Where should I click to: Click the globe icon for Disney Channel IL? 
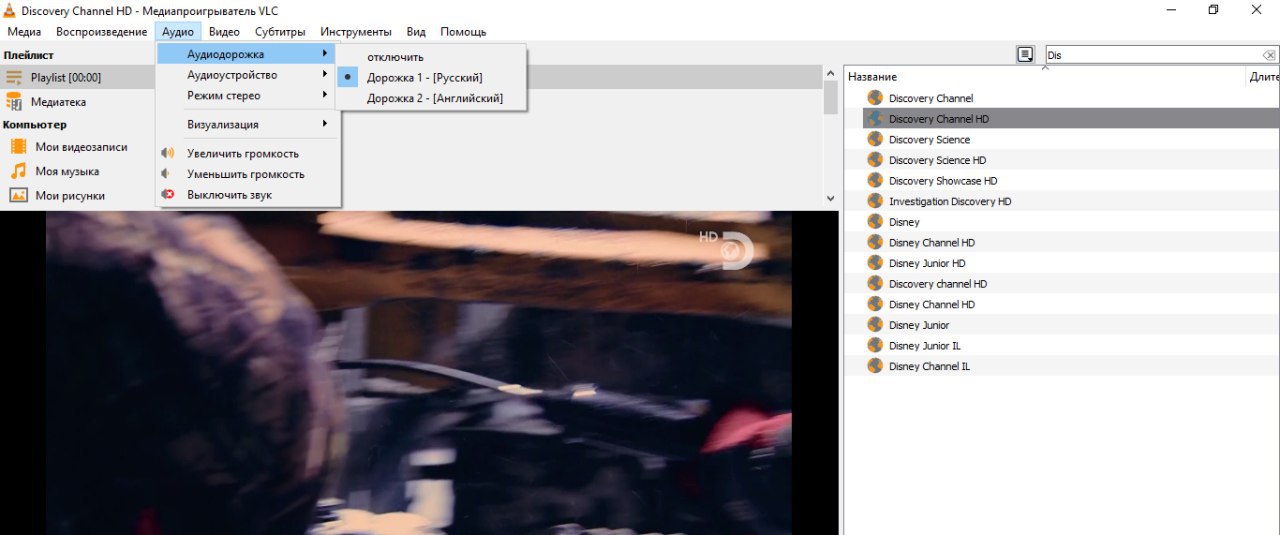tap(875, 366)
